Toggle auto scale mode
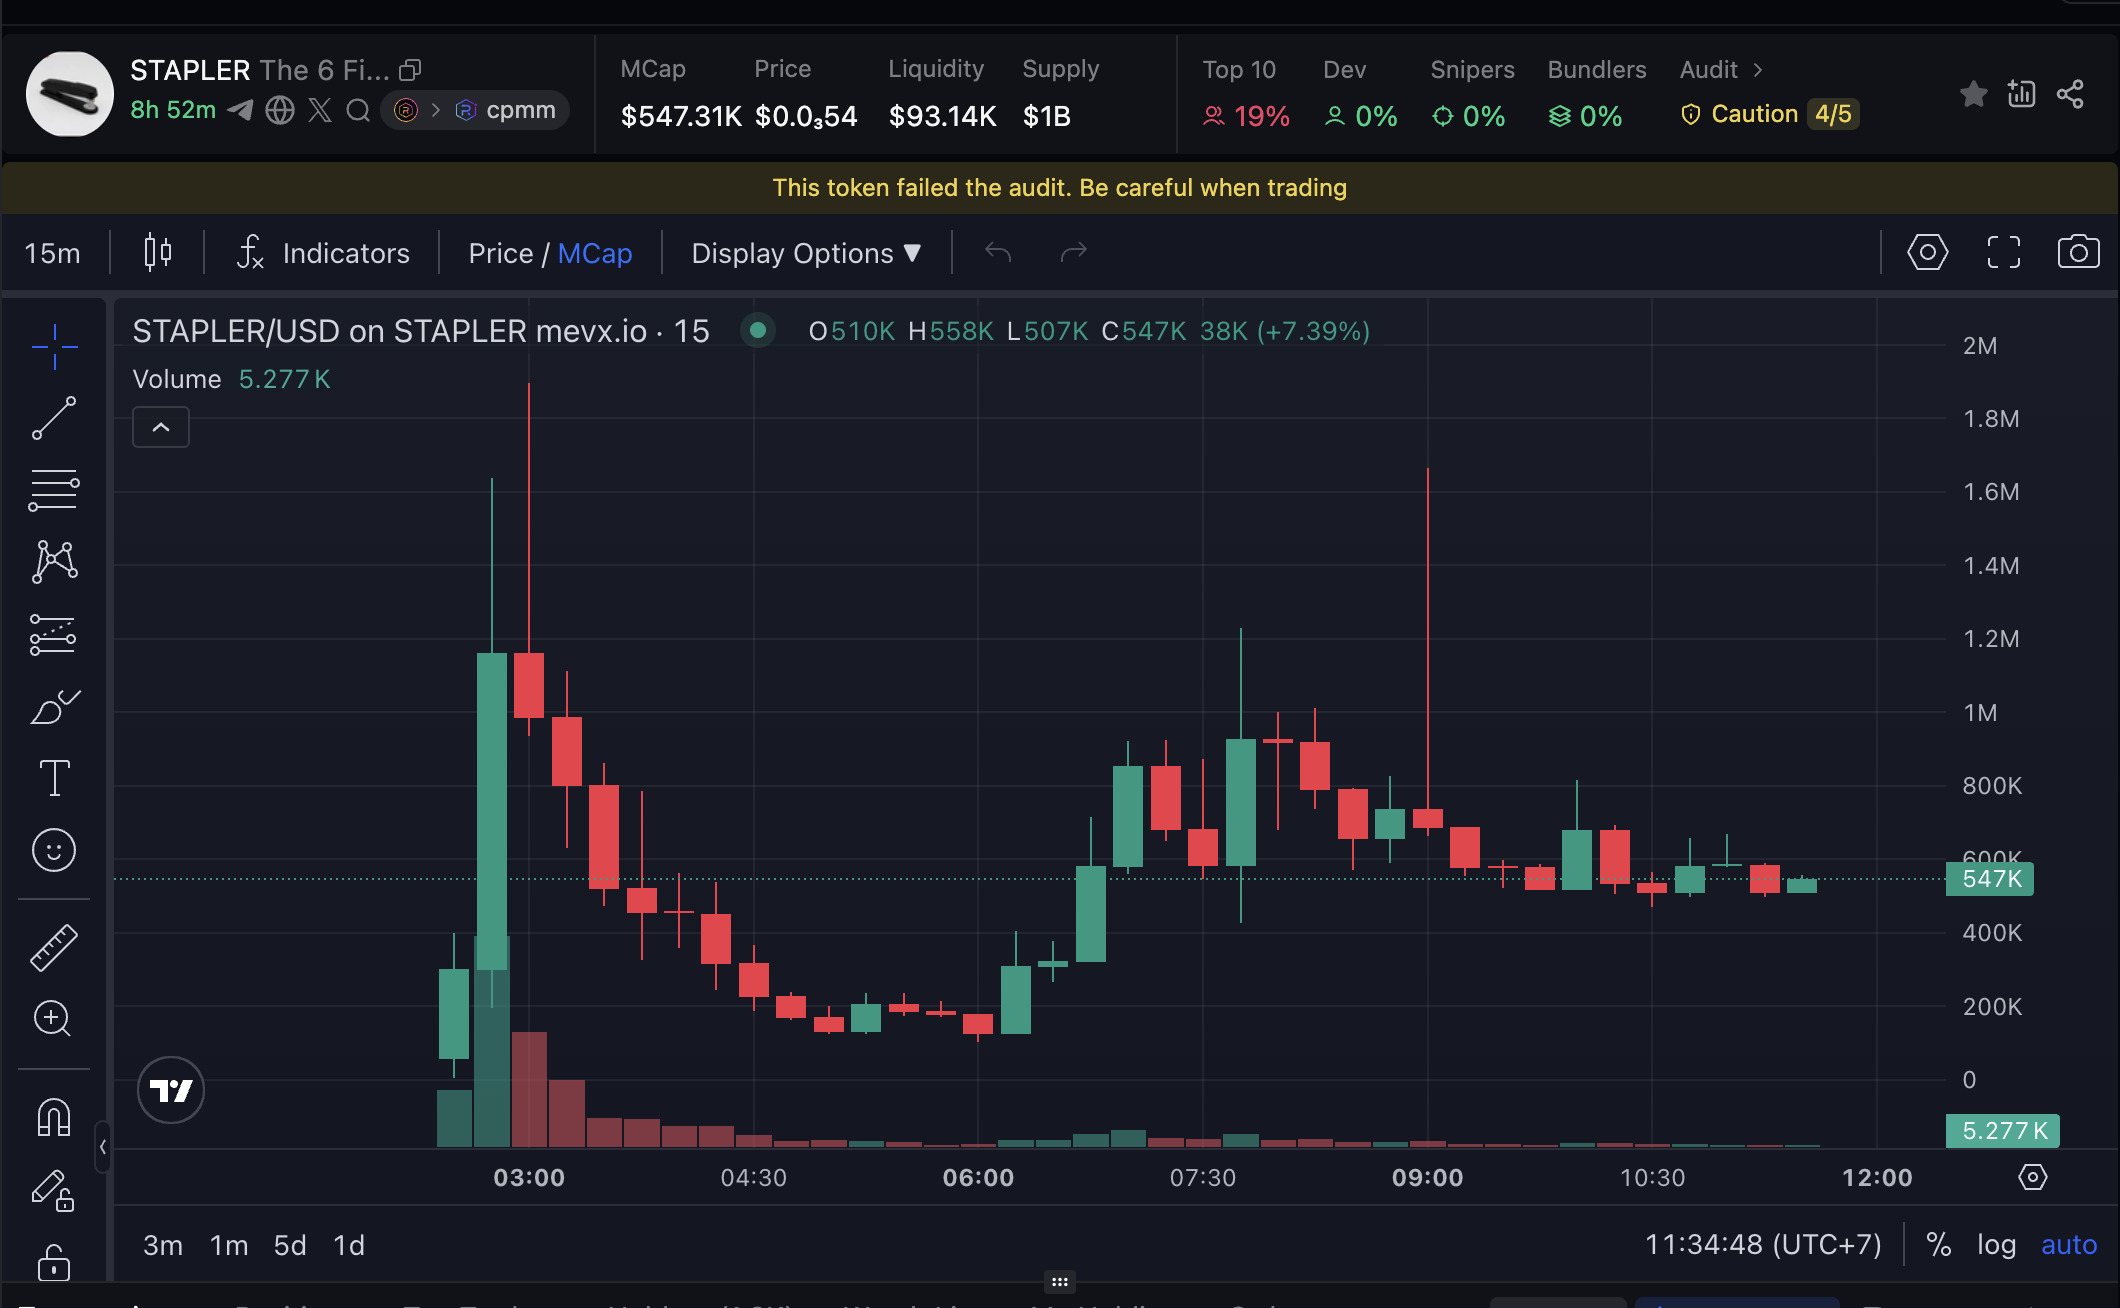Image resolution: width=2120 pixels, height=1308 pixels. (x=2069, y=1245)
